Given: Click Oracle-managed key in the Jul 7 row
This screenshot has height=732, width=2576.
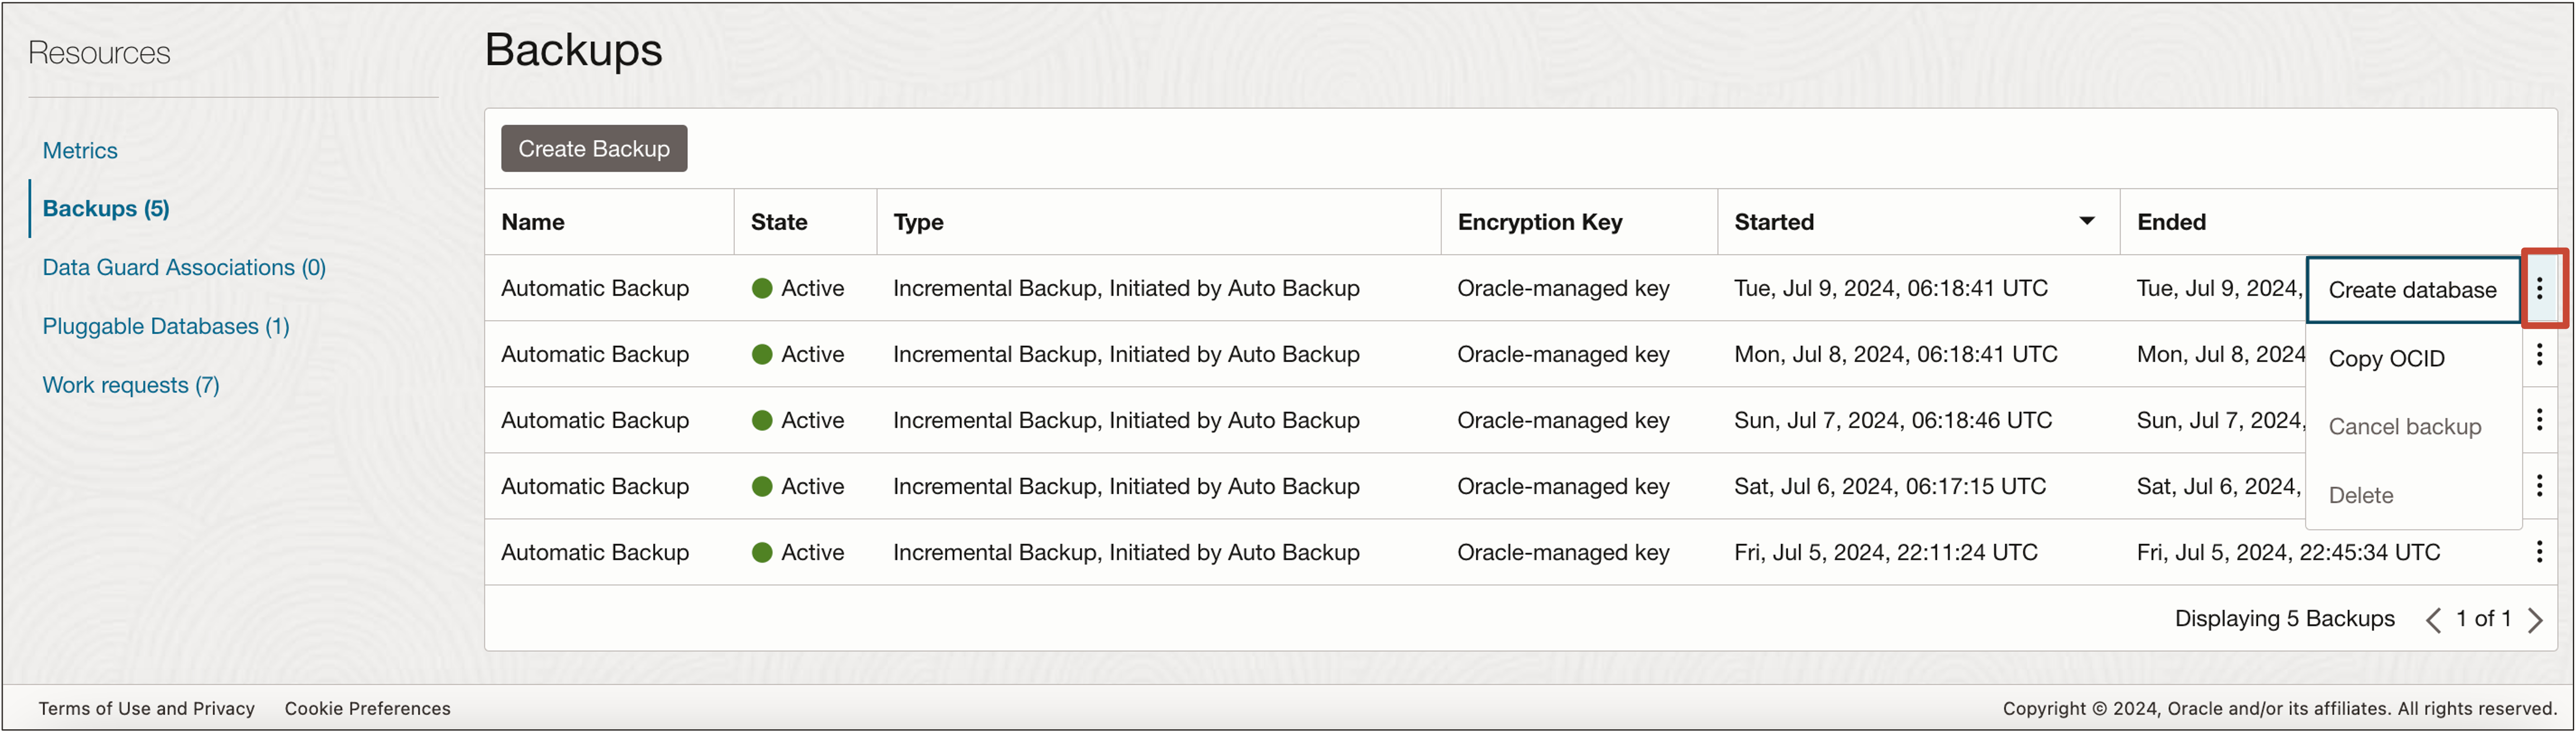Looking at the screenshot, I should 1563,420.
